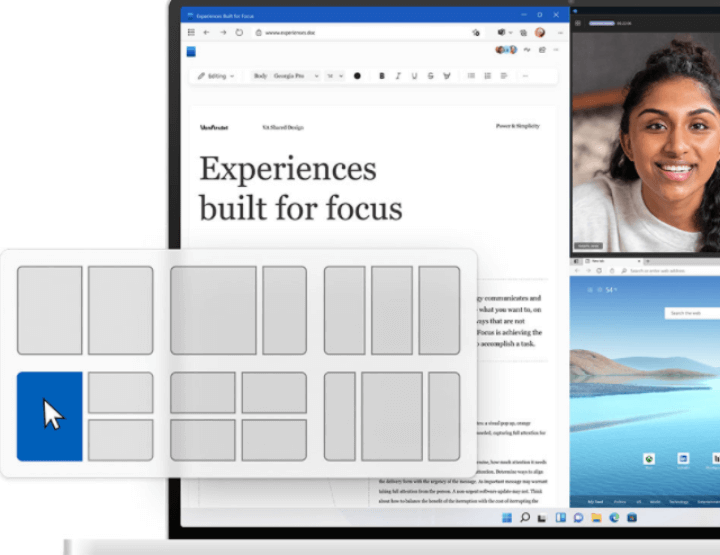Viewport: 720px width, 555px height.
Task: Select the Technology tab in Edge window
Action: click(679, 502)
